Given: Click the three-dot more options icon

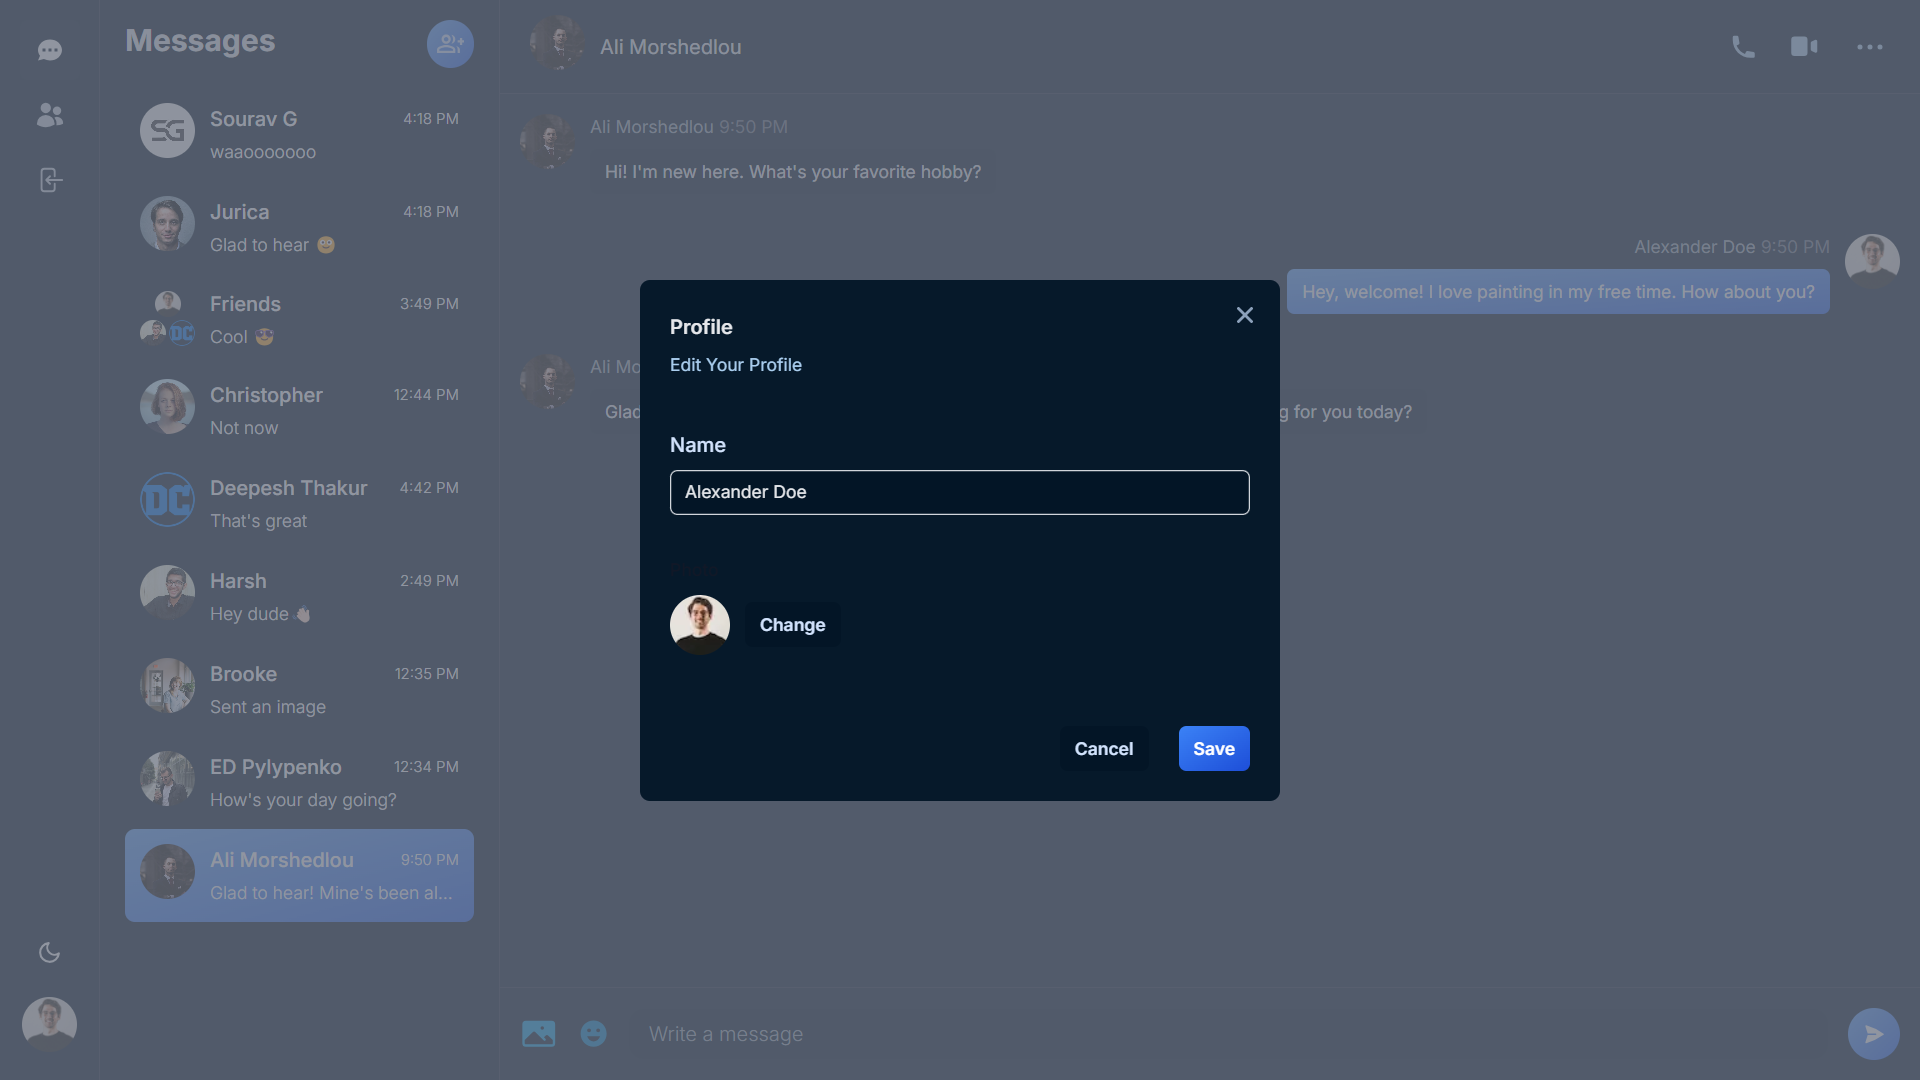Looking at the screenshot, I should coord(1870,47).
